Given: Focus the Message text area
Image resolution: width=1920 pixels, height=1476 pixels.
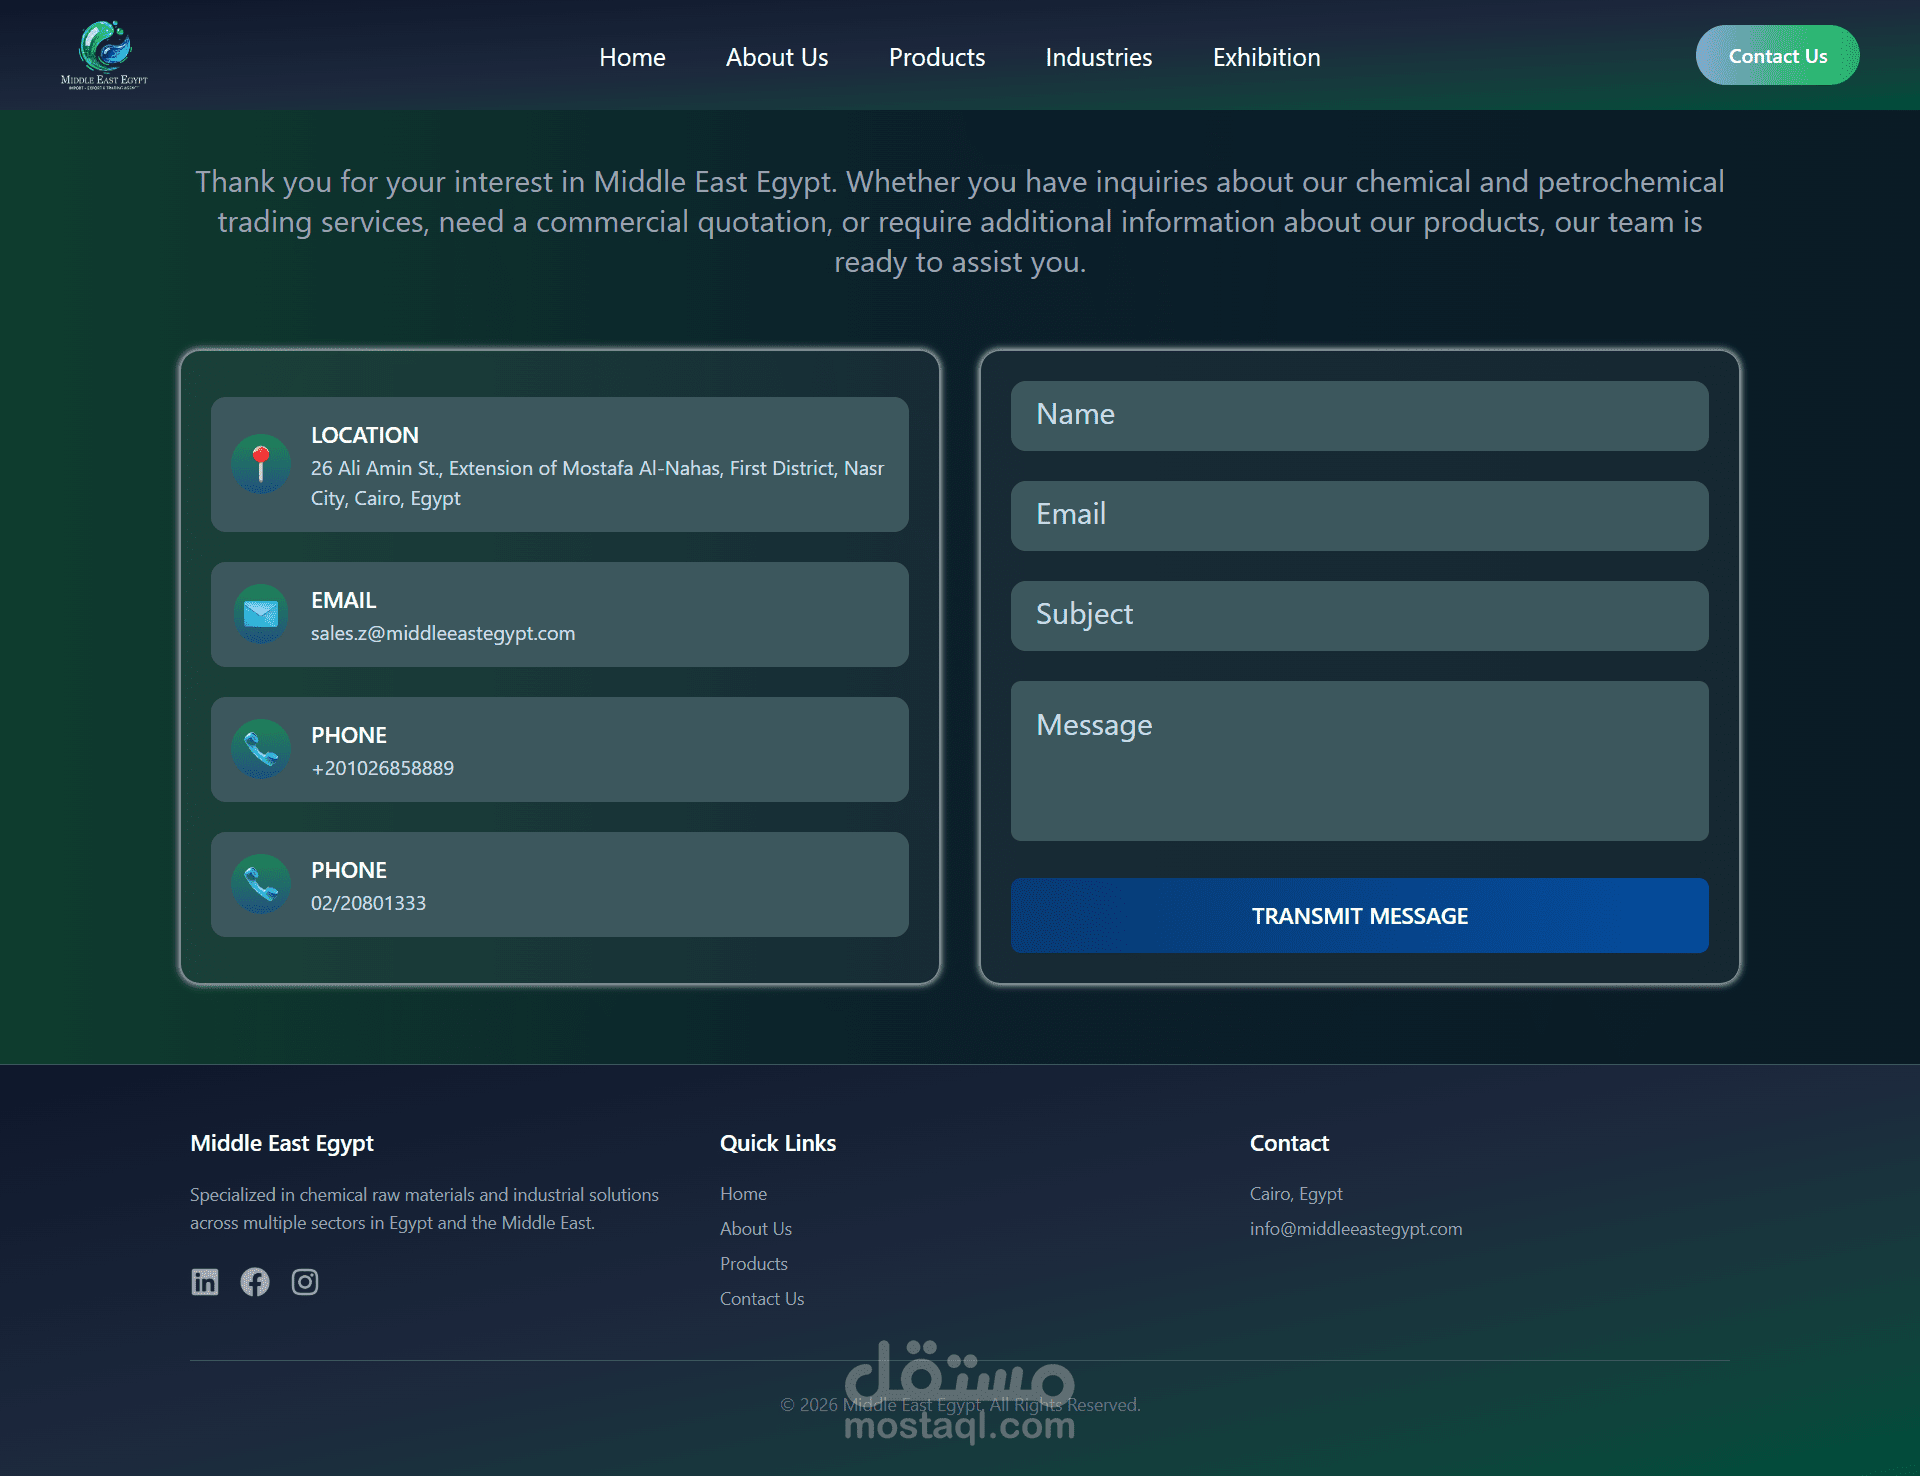Looking at the screenshot, I should pos(1360,760).
